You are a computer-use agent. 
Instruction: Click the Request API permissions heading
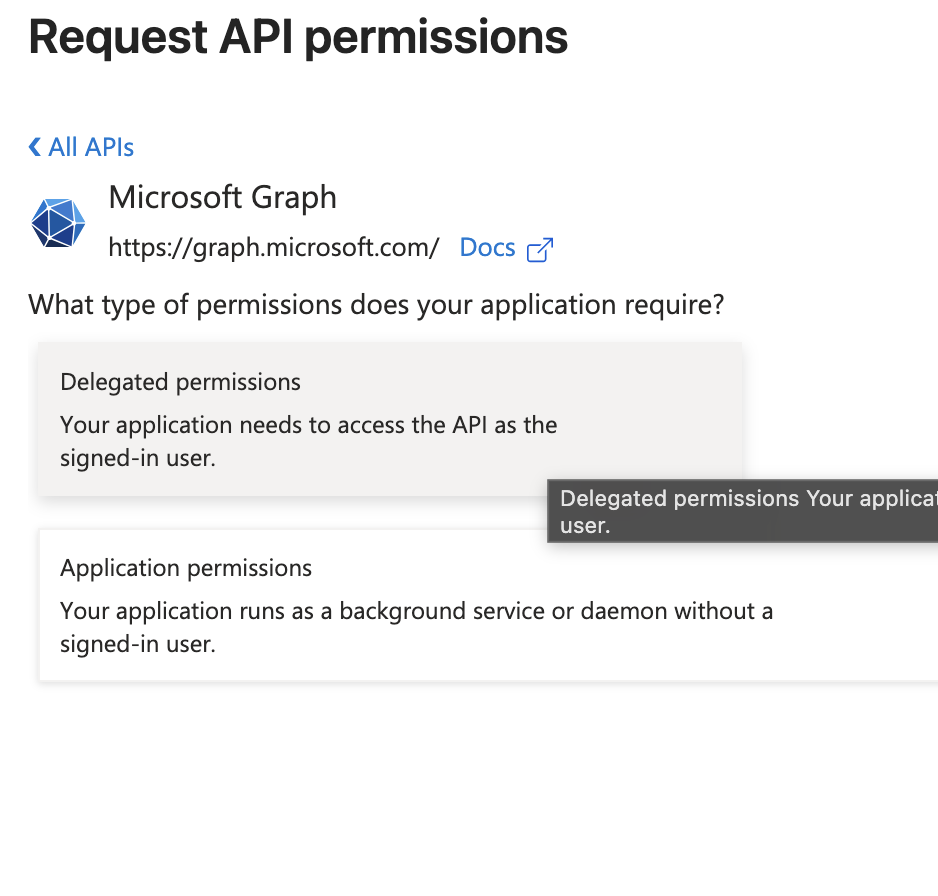[x=298, y=37]
